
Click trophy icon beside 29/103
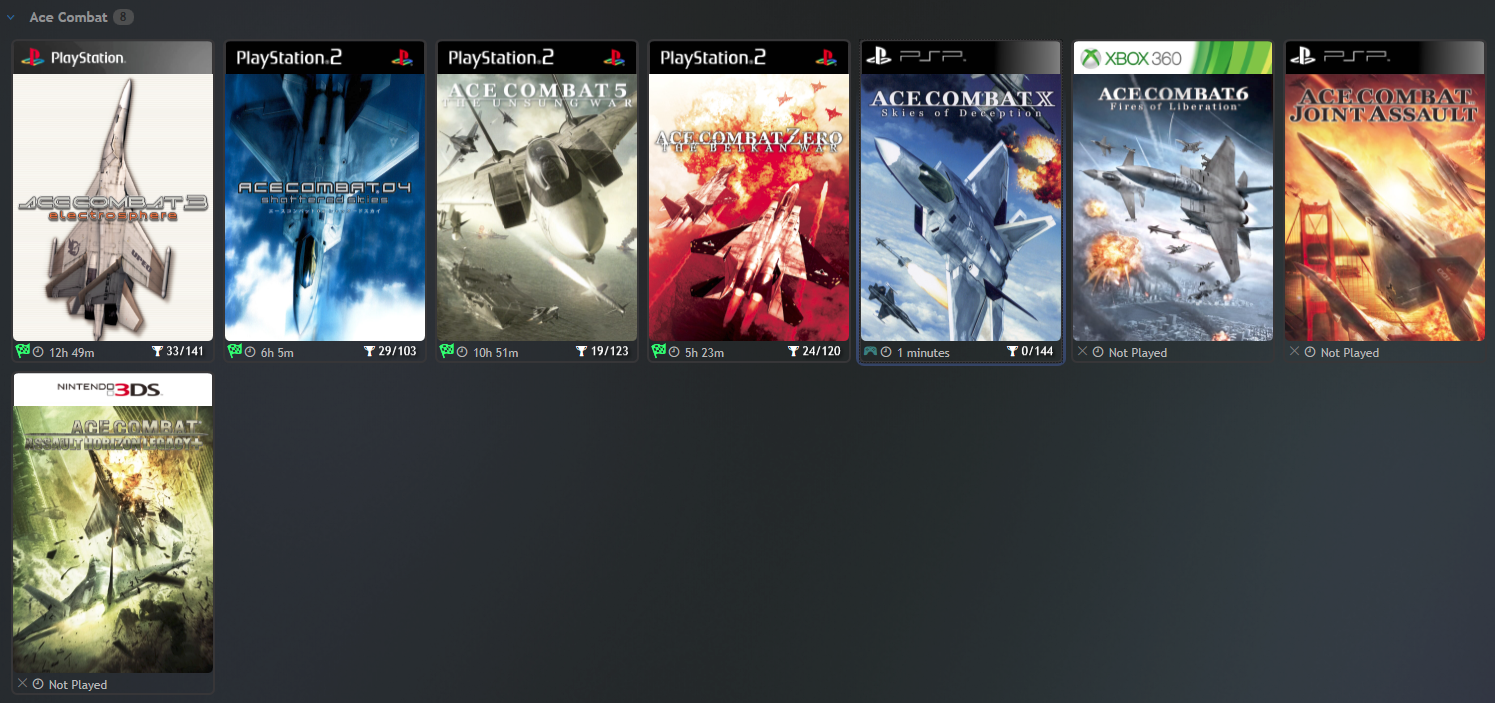[369, 352]
